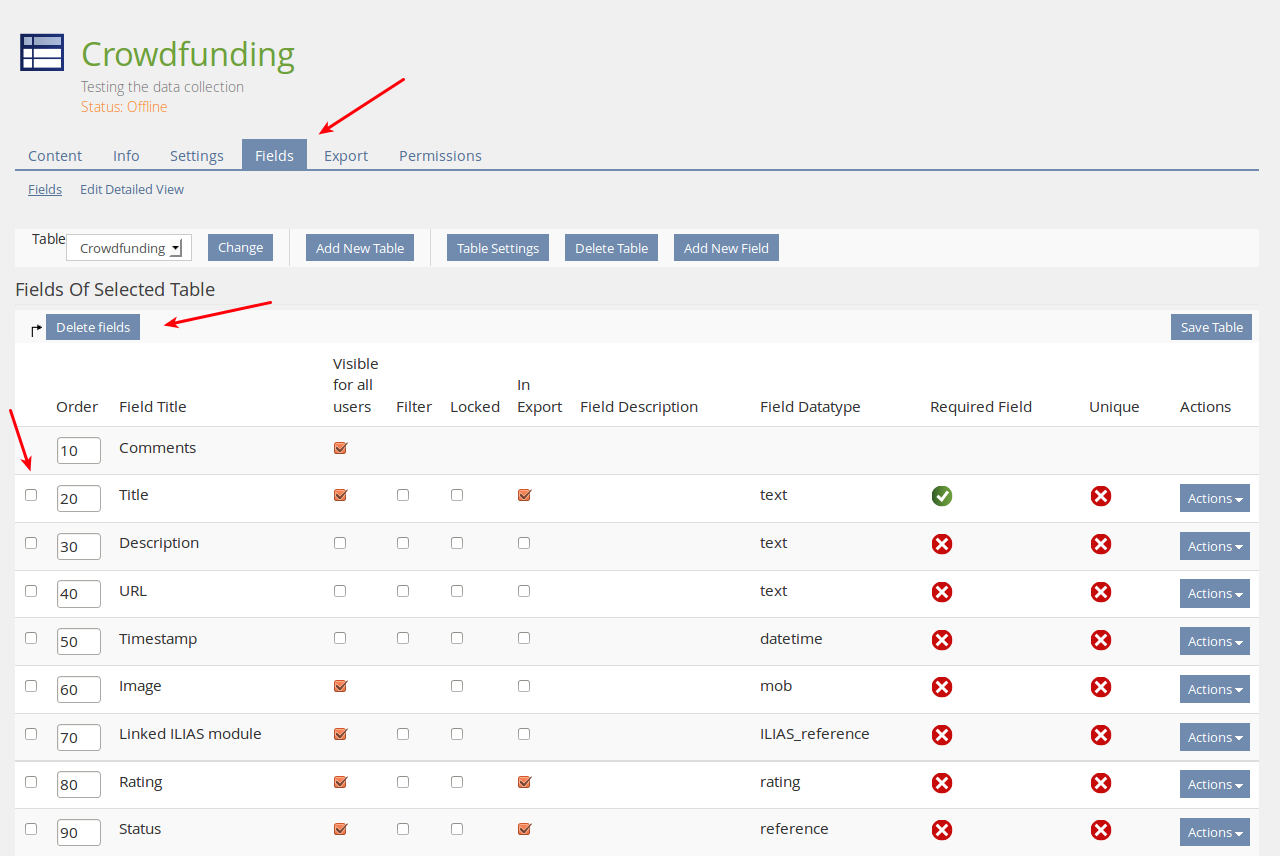
Task: Open the Permissions tab
Action: (440, 156)
